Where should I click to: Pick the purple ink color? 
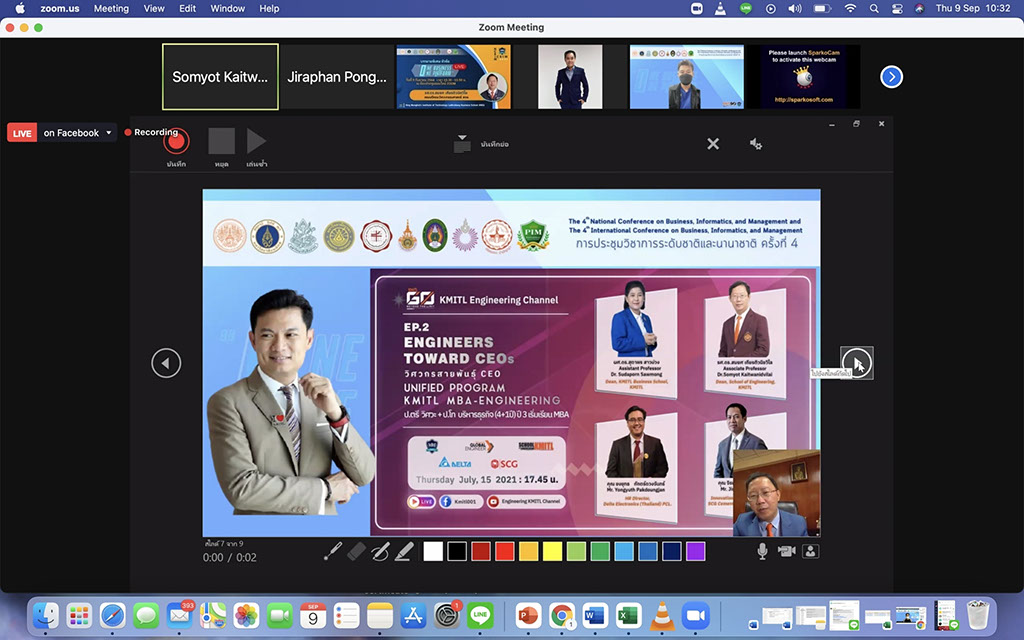696,552
